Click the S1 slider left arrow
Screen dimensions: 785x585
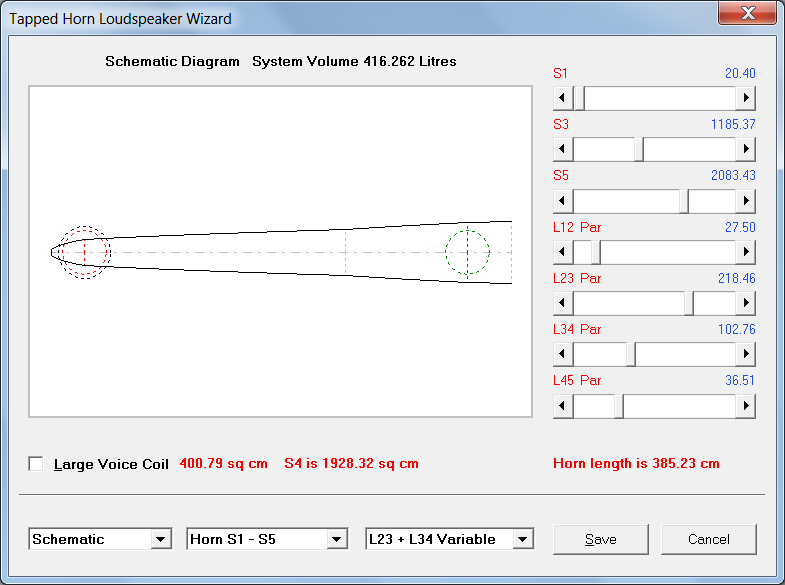click(x=563, y=98)
